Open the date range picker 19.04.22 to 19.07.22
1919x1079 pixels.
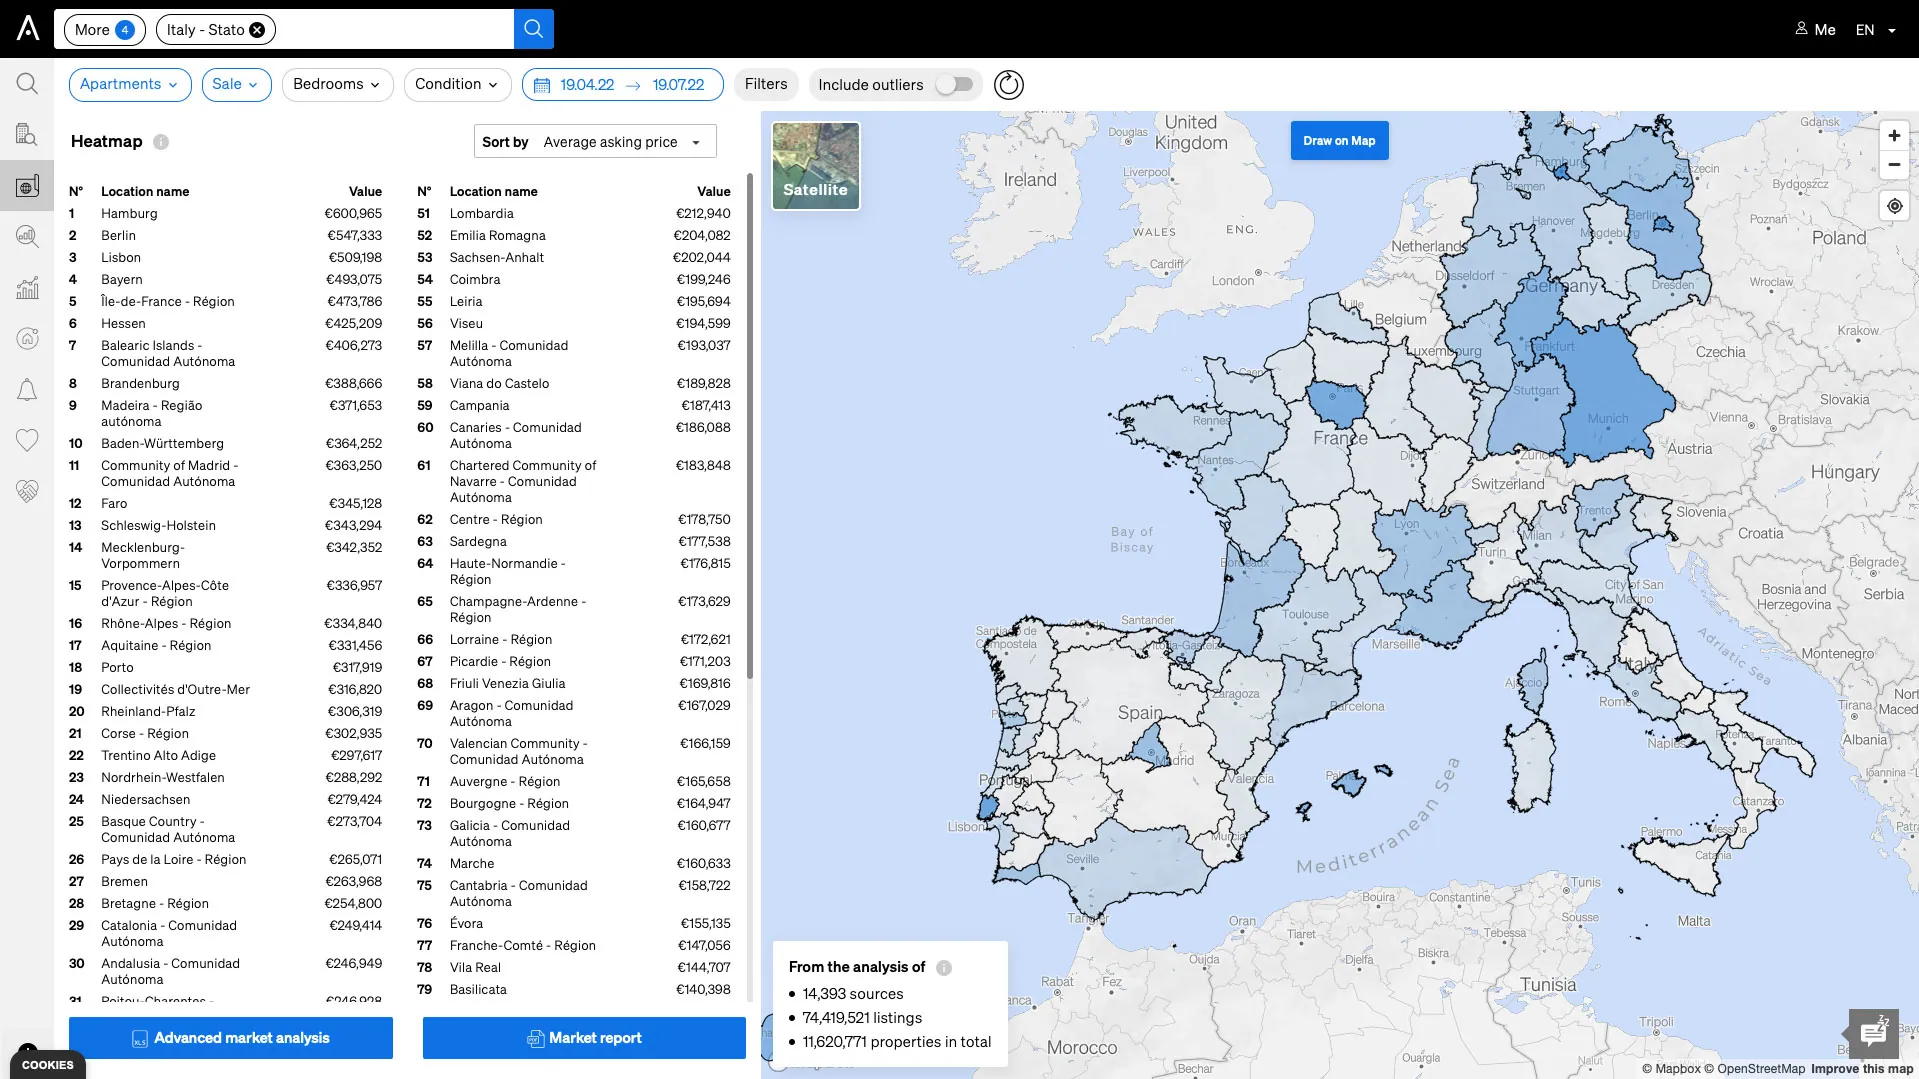(x=622, y=85)
